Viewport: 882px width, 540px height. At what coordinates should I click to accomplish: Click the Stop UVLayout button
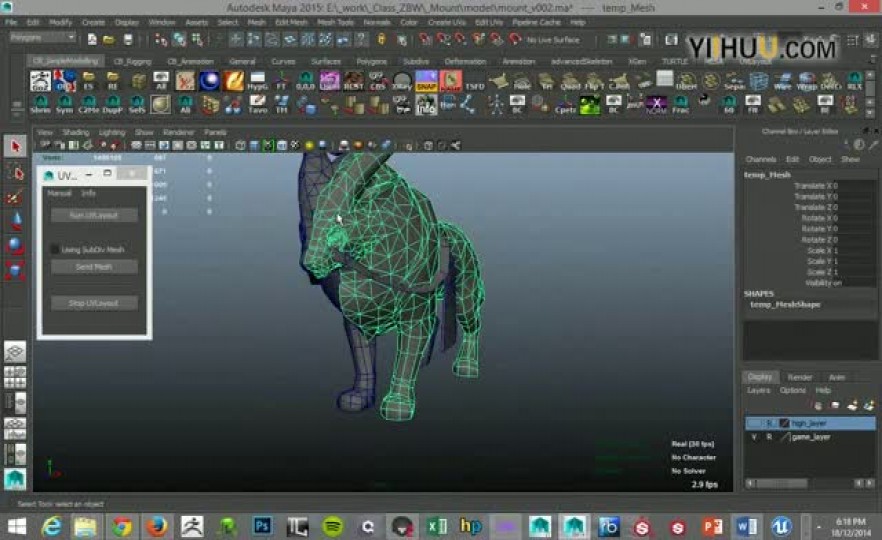coord(94,303)
